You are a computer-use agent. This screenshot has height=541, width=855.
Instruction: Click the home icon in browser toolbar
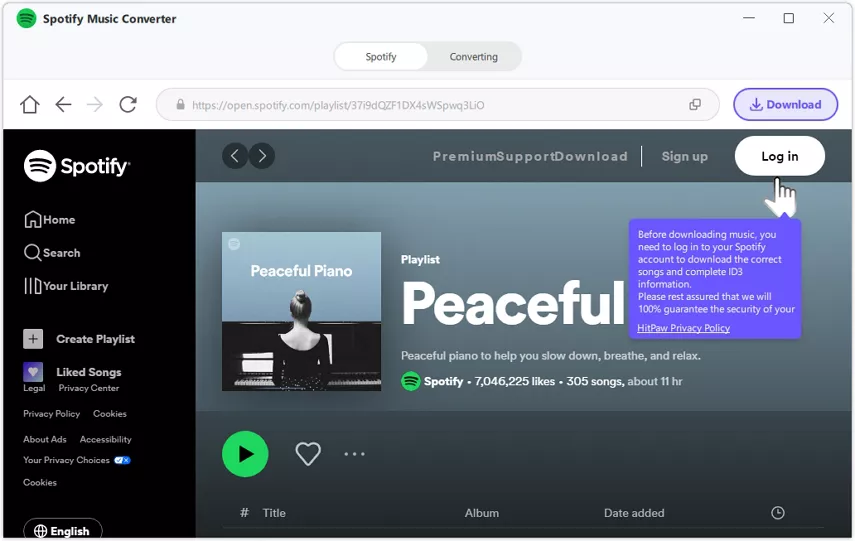tap(30, 105)
